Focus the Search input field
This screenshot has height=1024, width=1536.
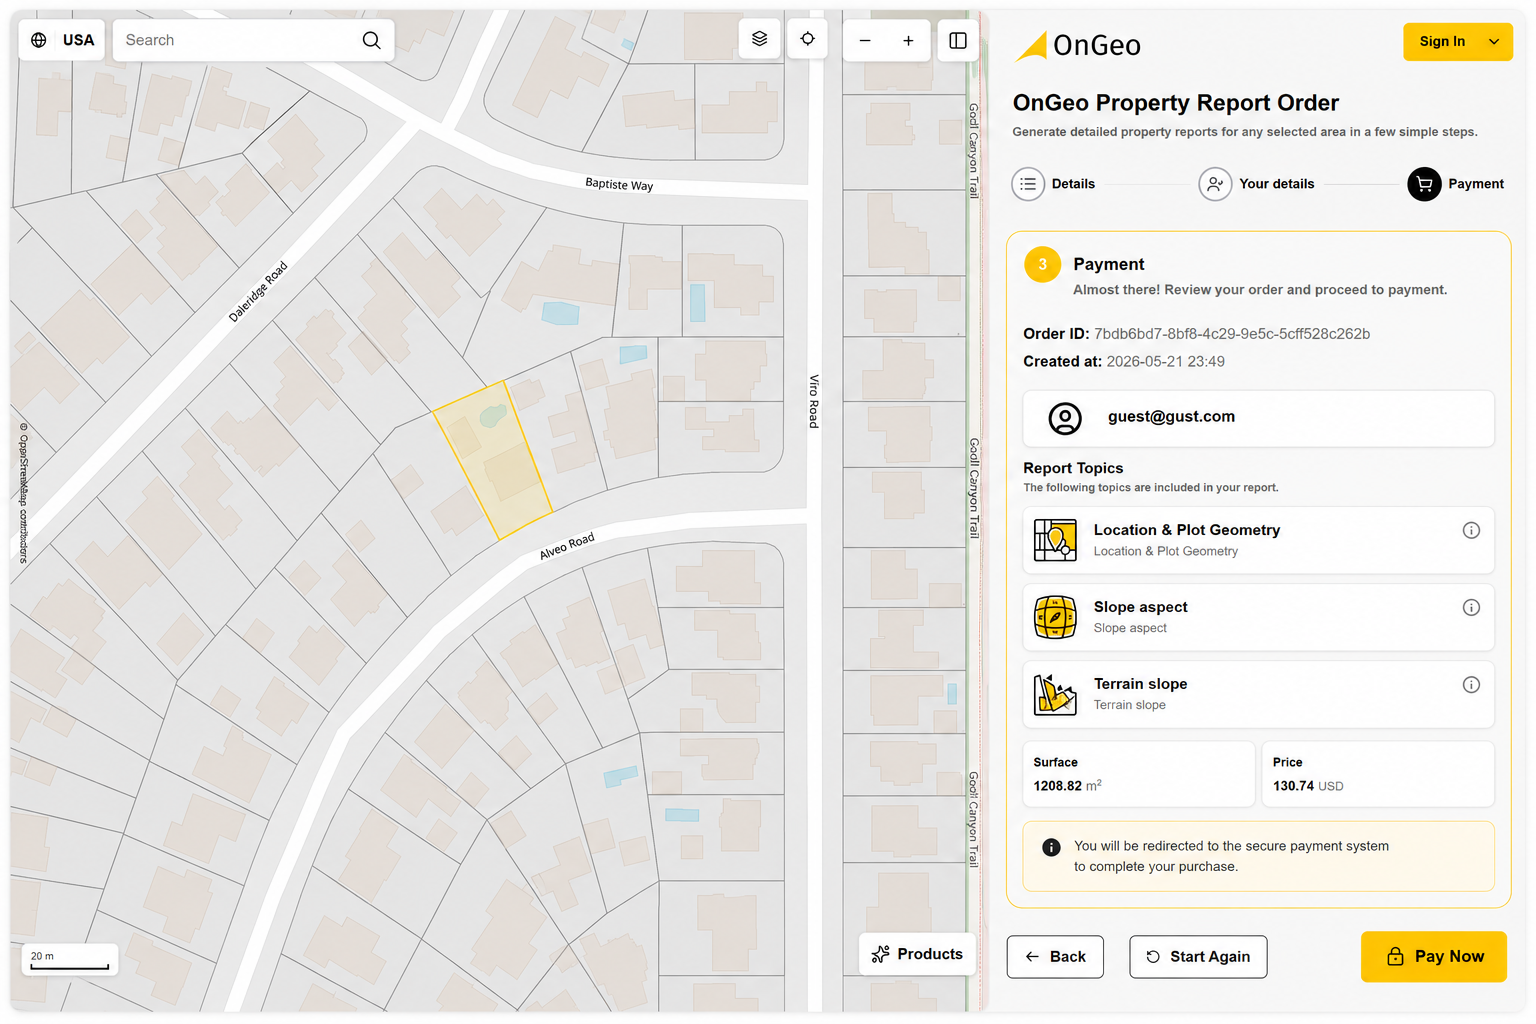[x=253, y=40]
